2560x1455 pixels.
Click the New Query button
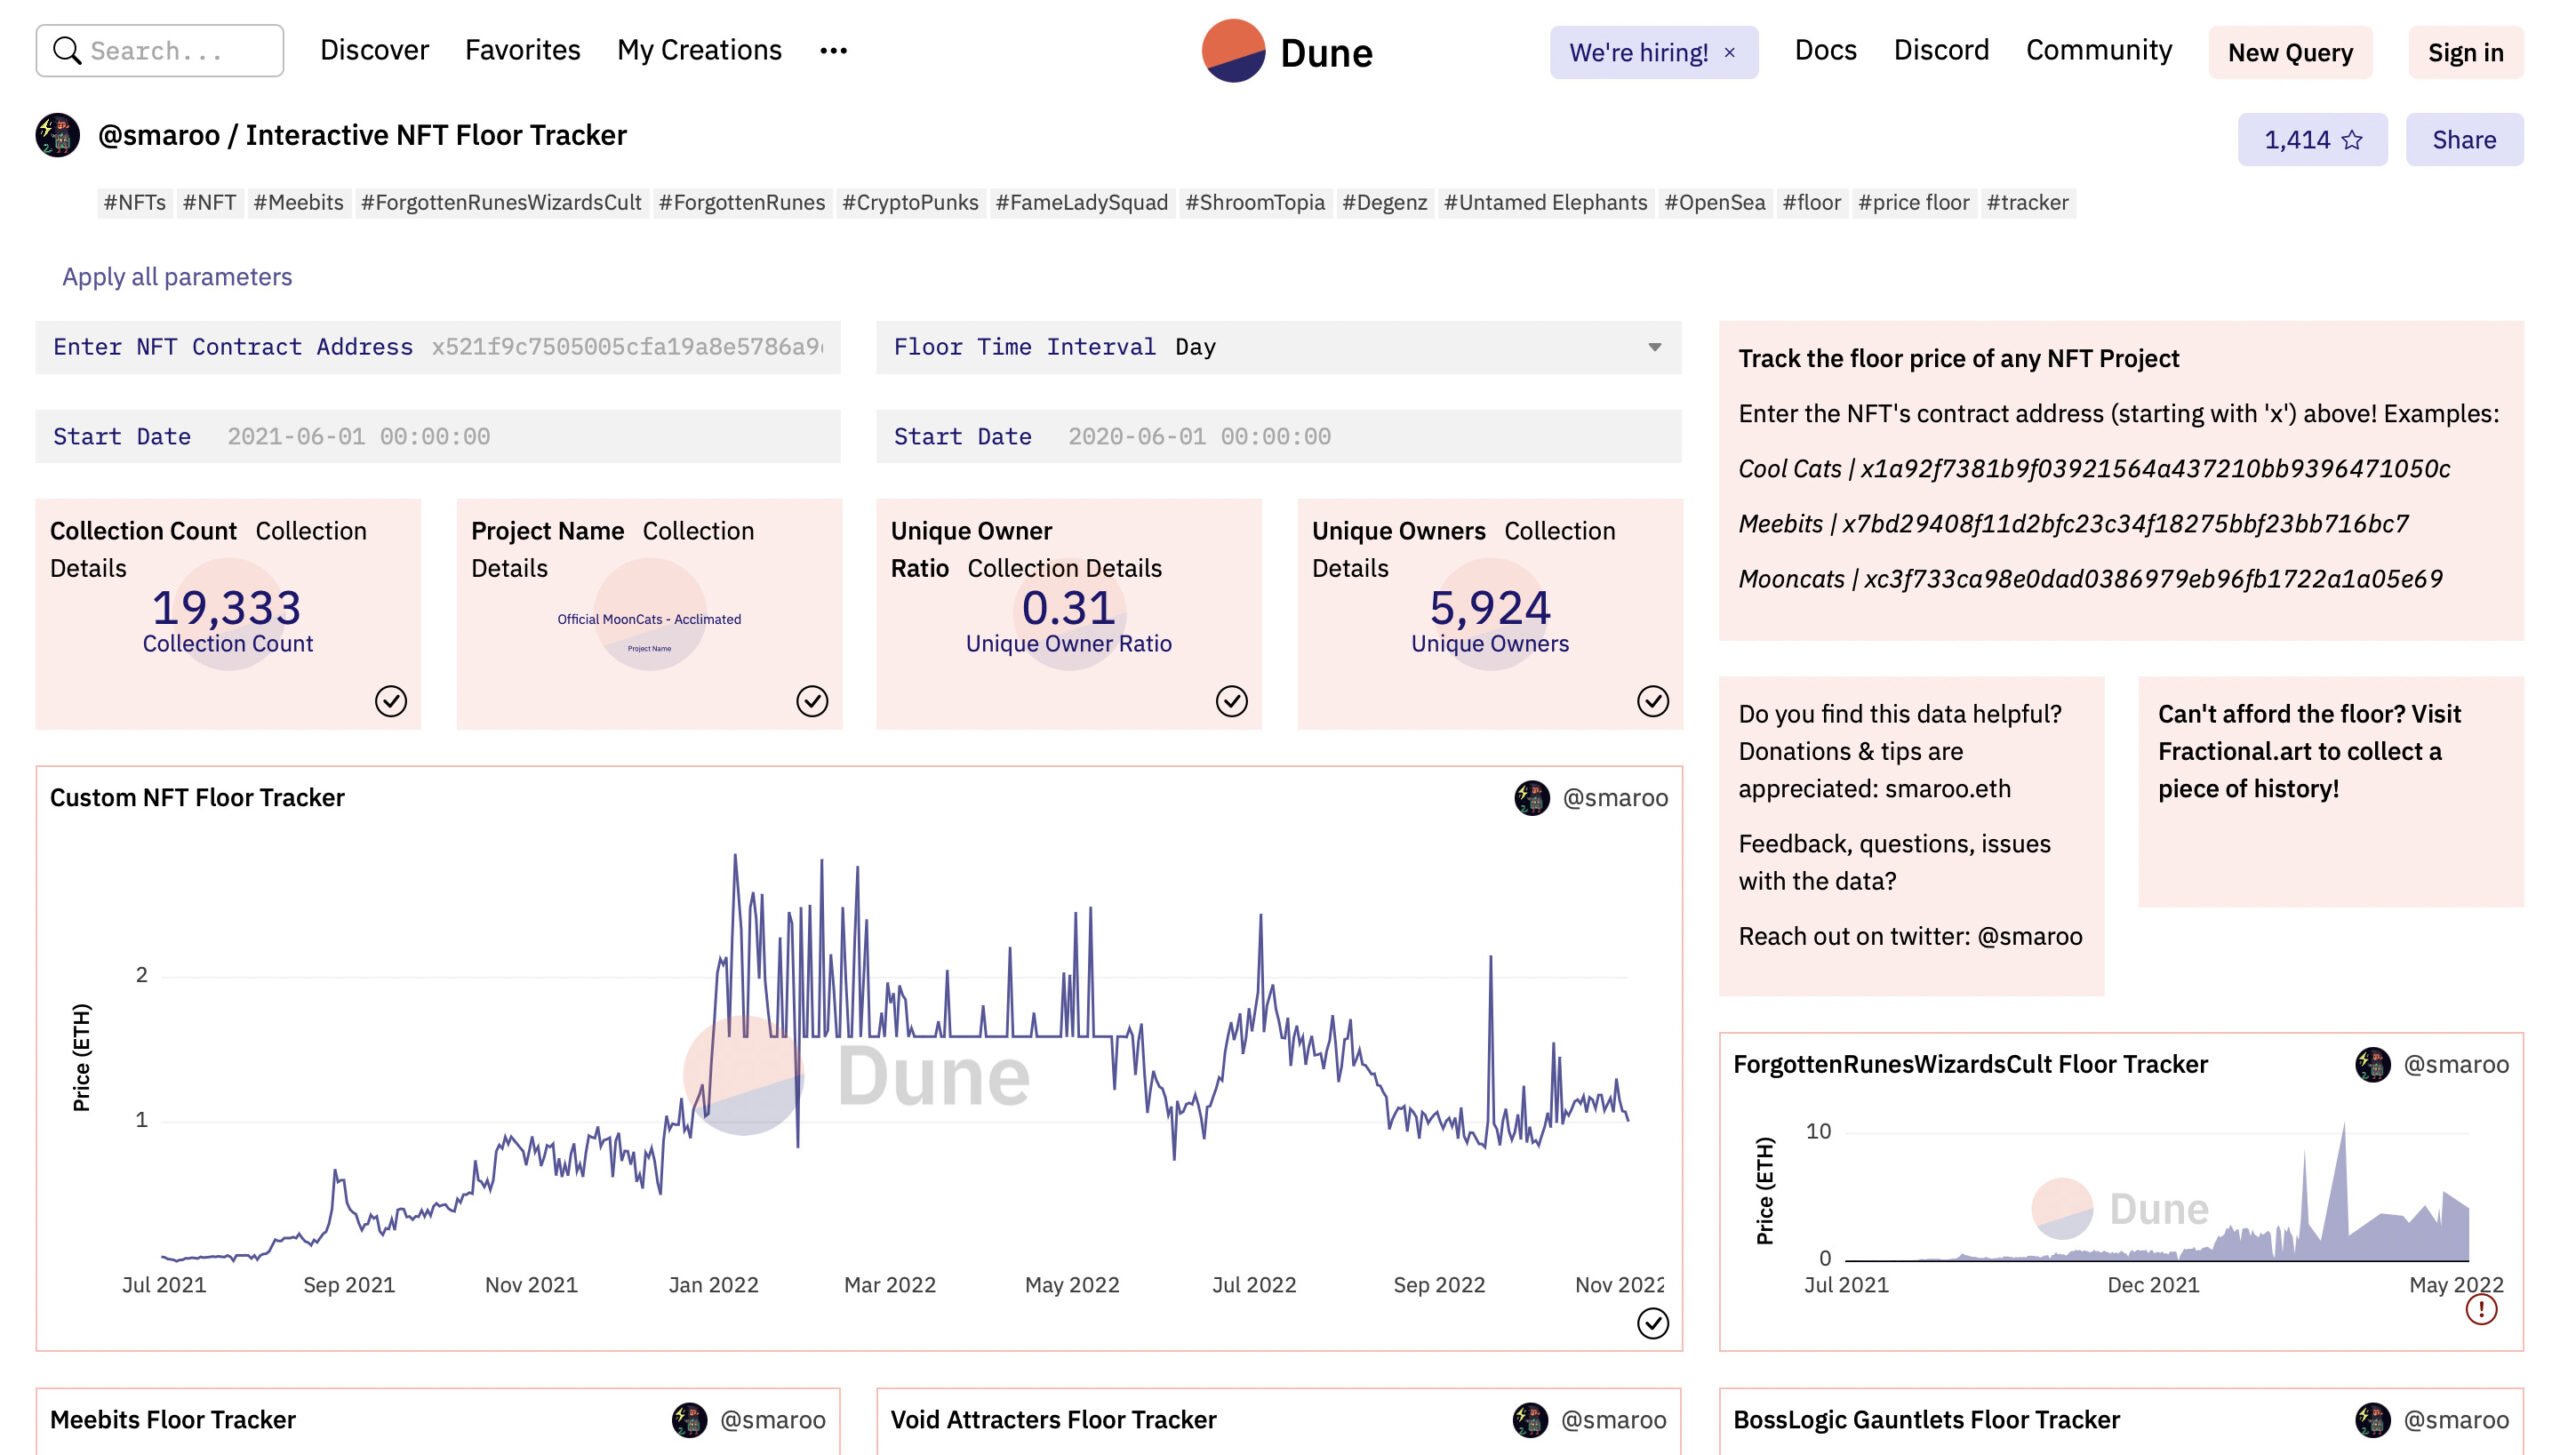point(2291,49)
